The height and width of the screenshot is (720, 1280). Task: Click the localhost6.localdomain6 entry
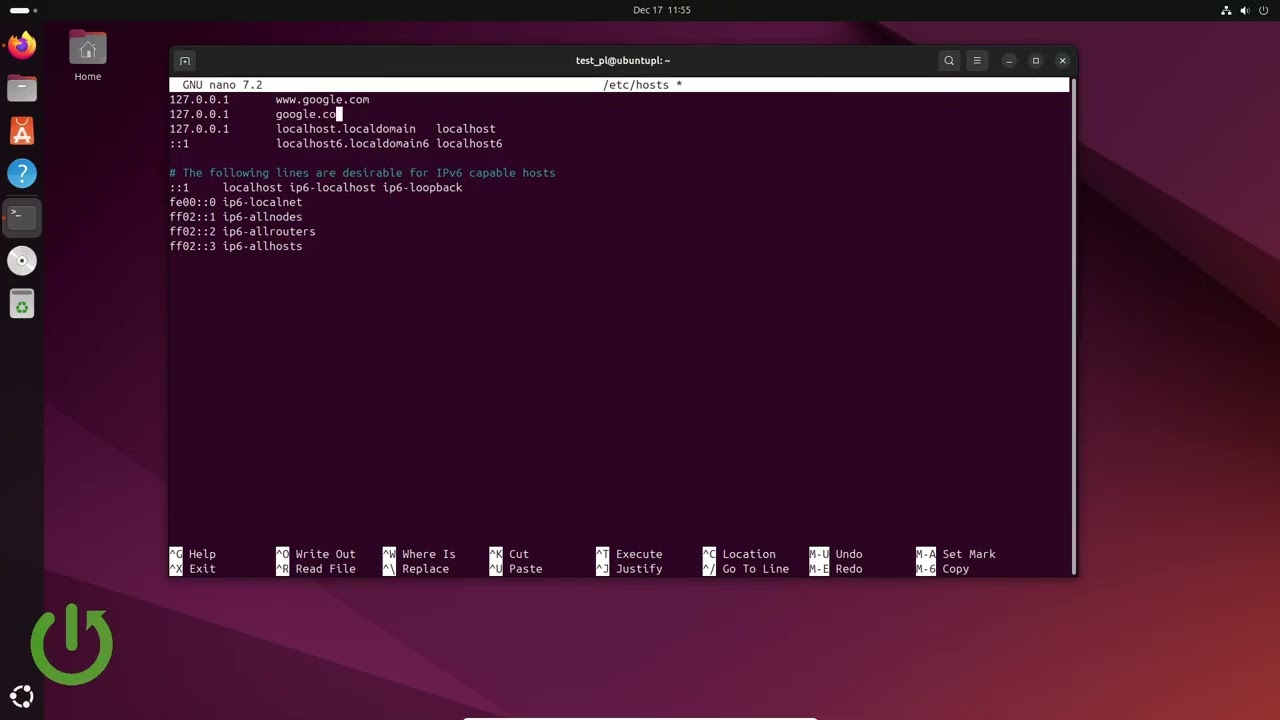[352, 144]
